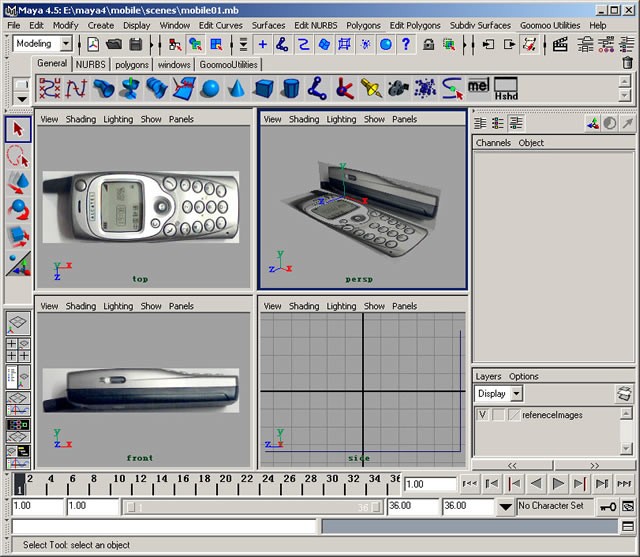Create a cone from the shelf
Viewport: 640px width, 557px height.
(237, 89)
